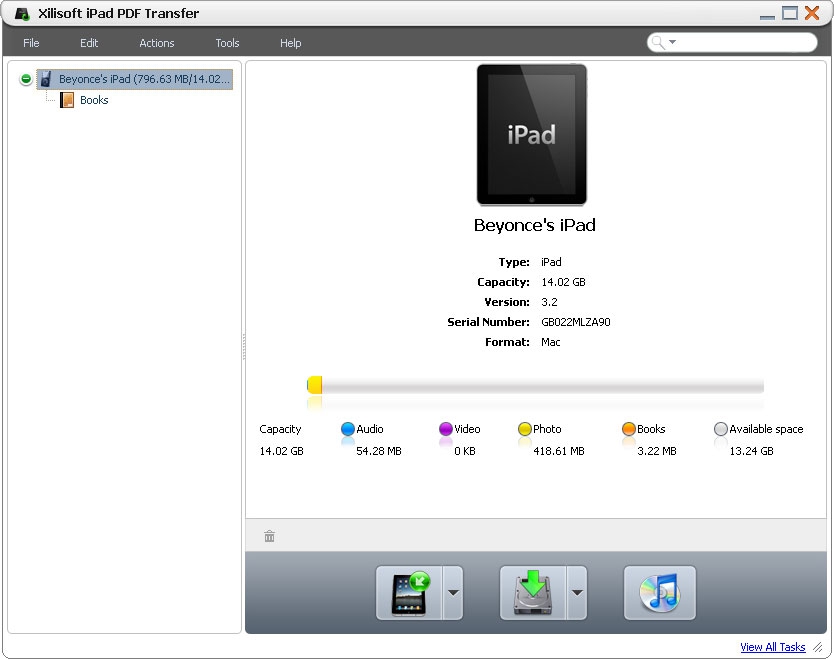Click the large iPad device image
834x659 pixels.
(x=531, y=135)
